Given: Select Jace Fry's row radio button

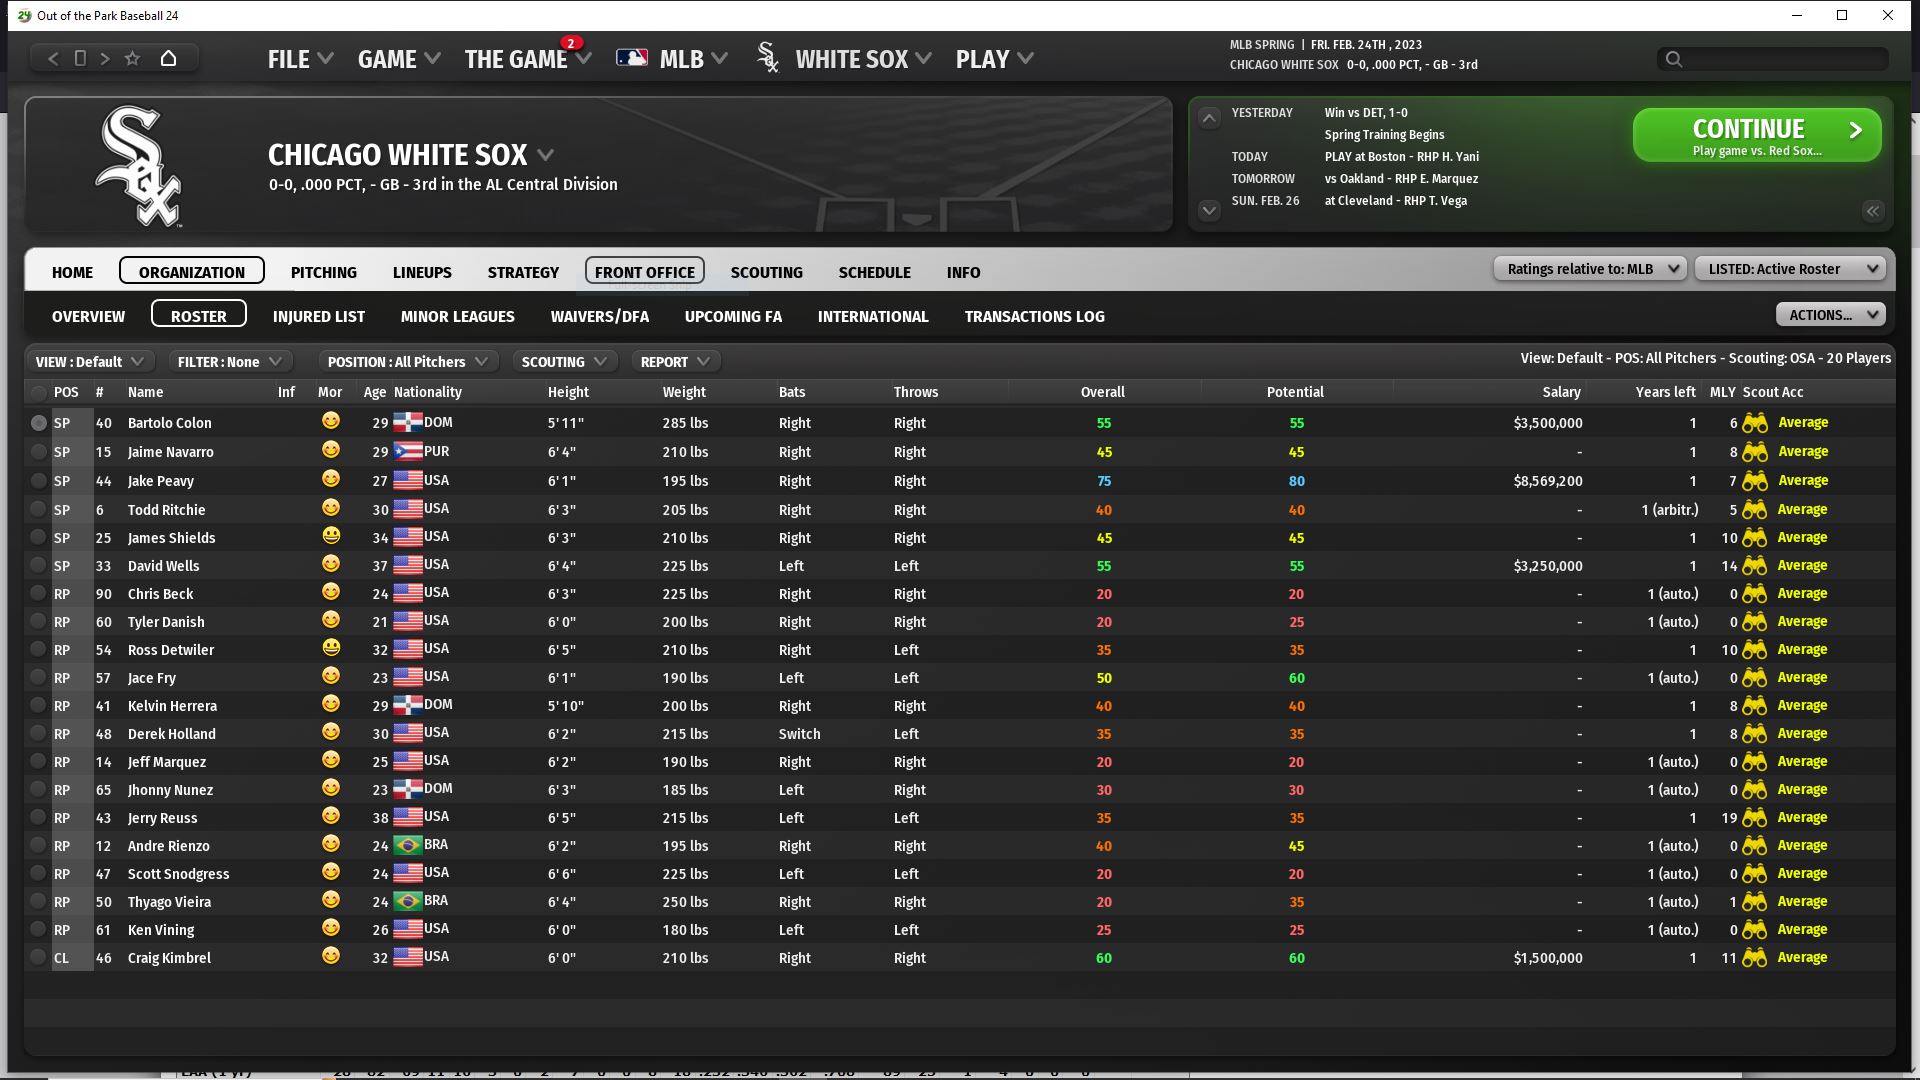Looking at the screenshot, I should coord(38,678).
